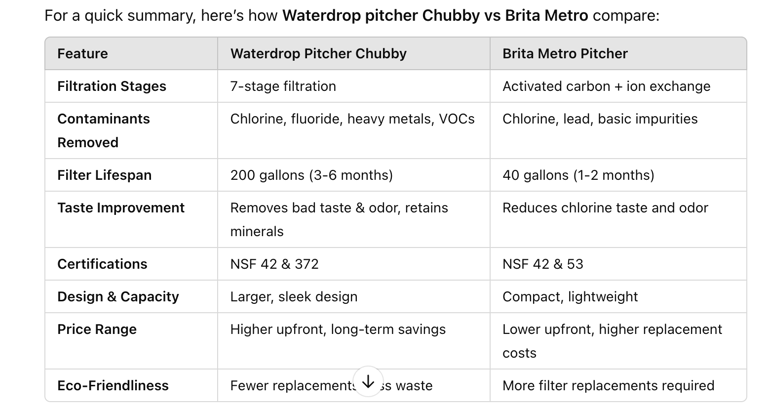Click the "Reduces chlorine taste and odor" cell

coord(605,208)
